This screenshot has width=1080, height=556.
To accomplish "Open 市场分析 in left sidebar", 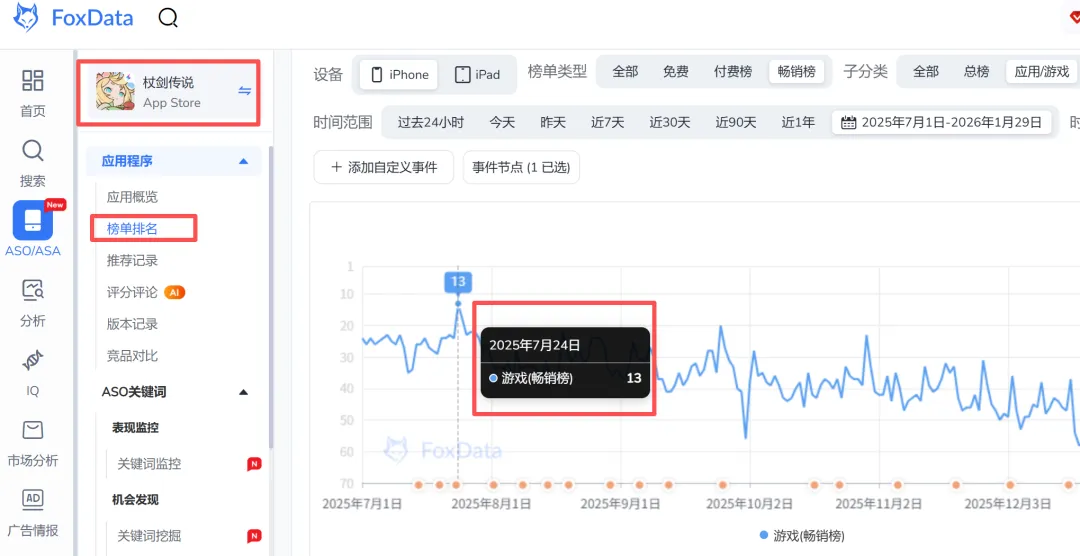I will tap(32, 443).
